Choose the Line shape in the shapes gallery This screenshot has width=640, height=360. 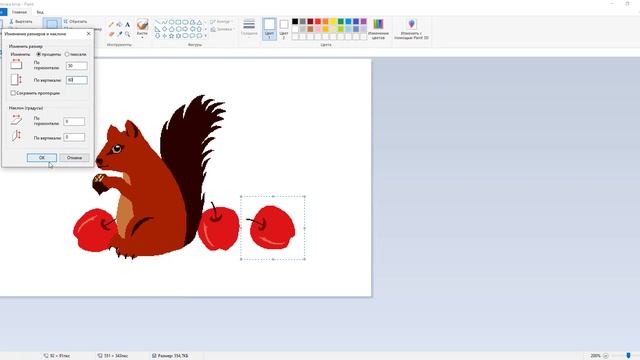point(157,22)
